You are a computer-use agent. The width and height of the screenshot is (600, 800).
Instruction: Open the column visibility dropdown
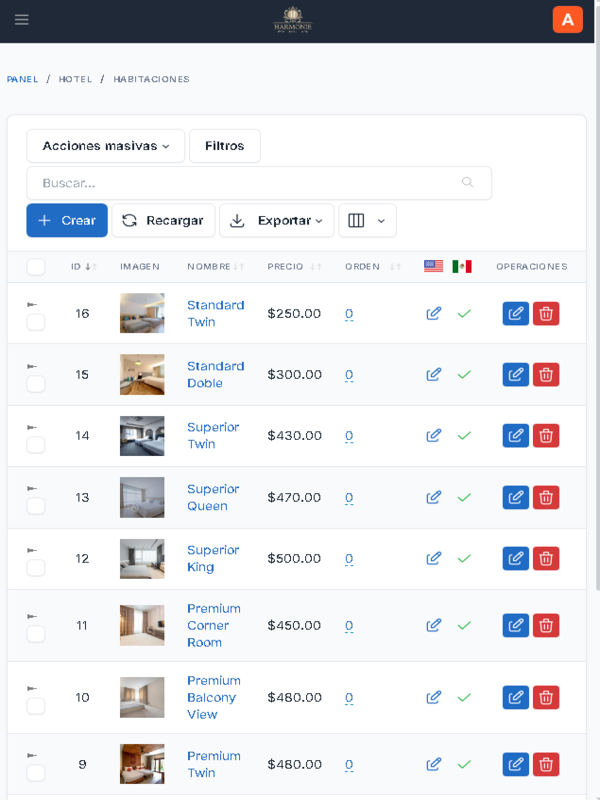point(367,221)
